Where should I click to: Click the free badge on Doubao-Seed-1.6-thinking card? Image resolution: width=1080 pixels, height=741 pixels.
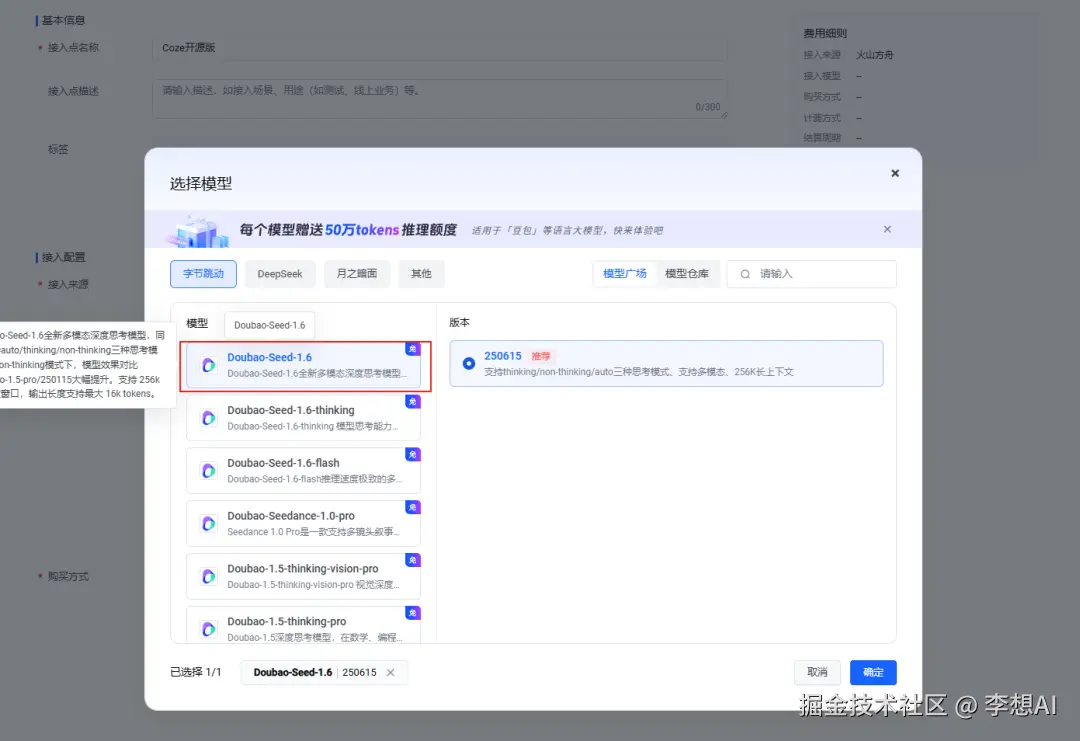point(413,401)
